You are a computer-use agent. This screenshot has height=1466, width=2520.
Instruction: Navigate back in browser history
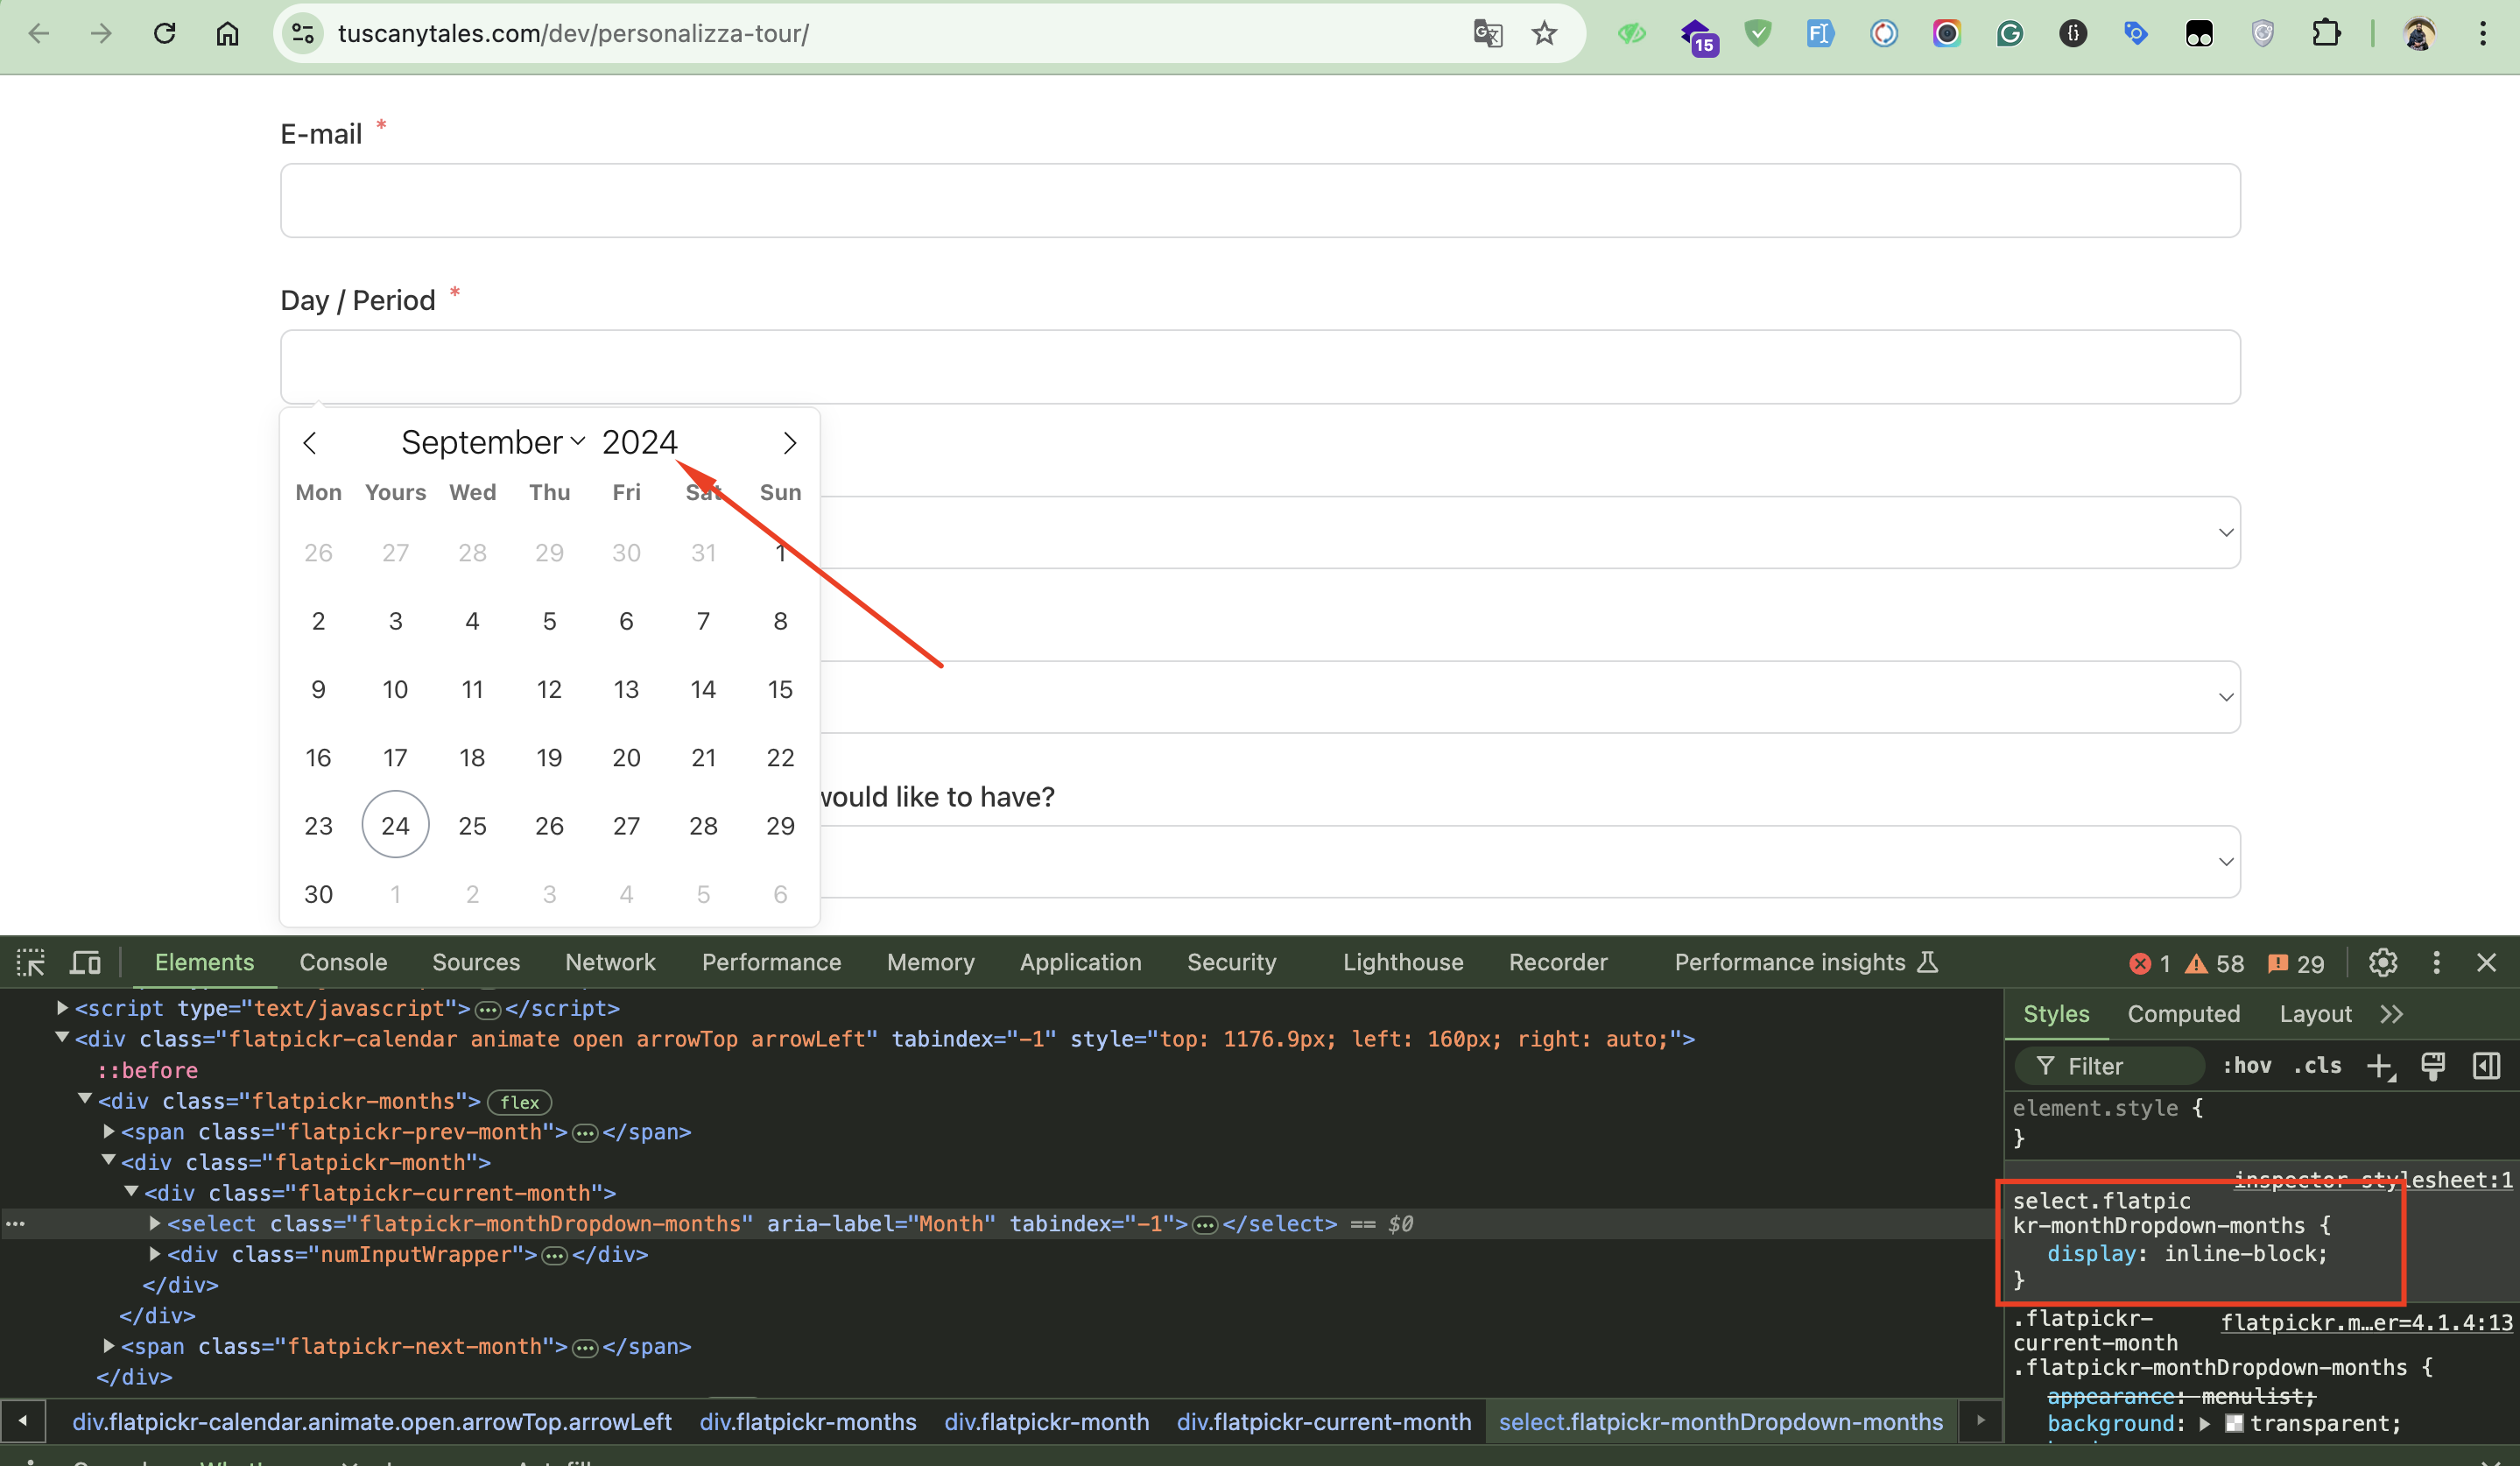pos(39,33)
